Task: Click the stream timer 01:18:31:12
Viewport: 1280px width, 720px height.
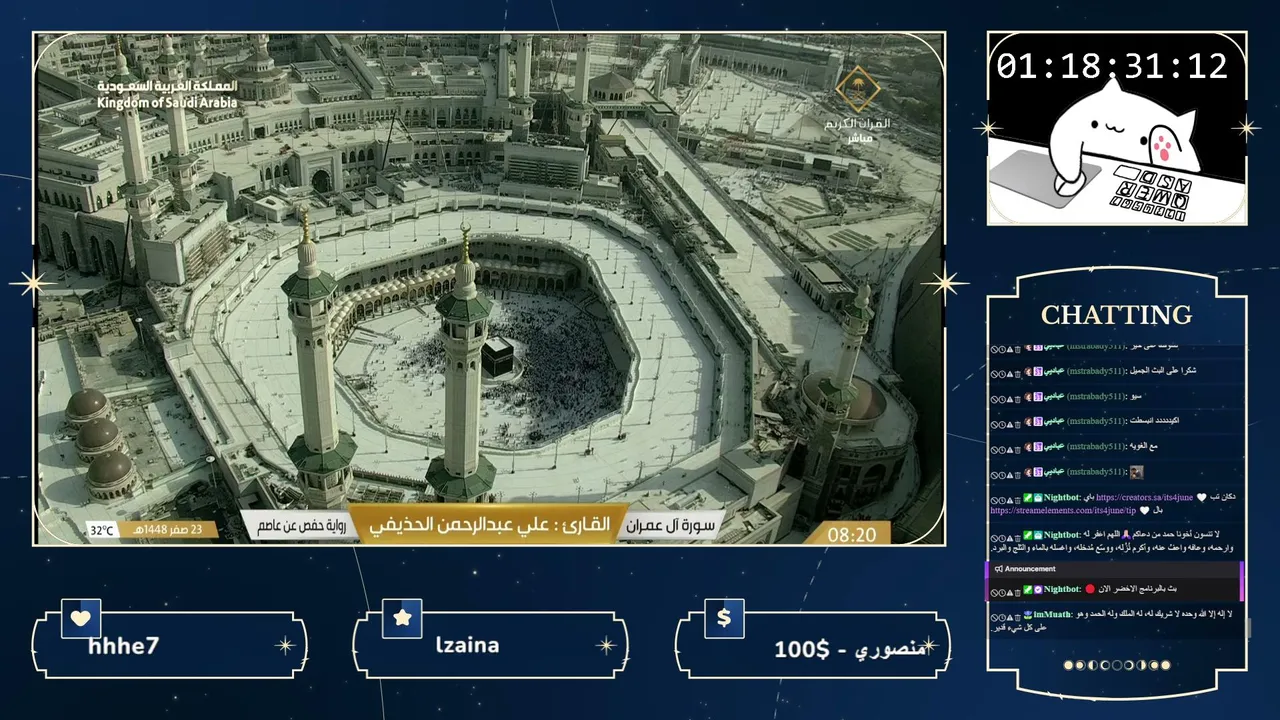Action: (x=1112, y=66)
